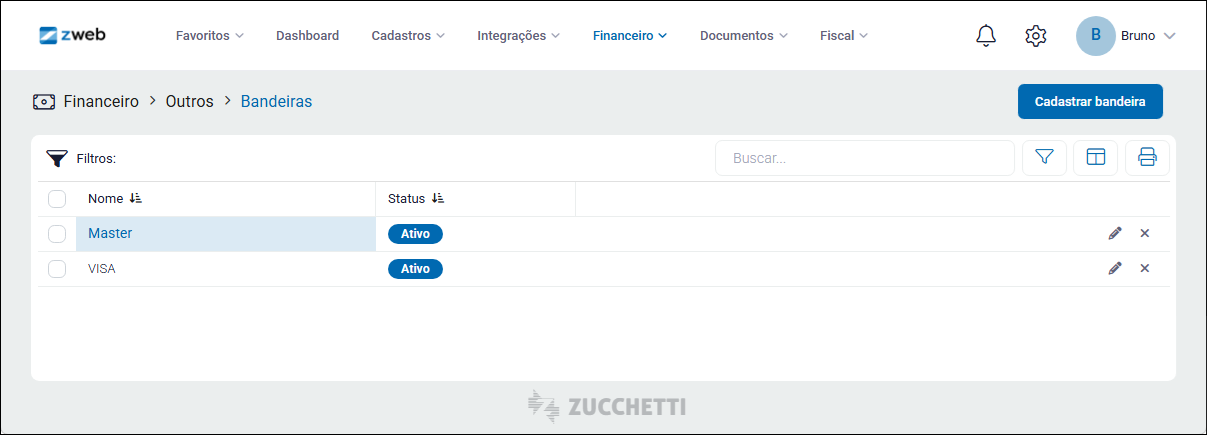Open the column layout options
The width and height of the screenshot is (1207, 435).
click(1096, 158)
